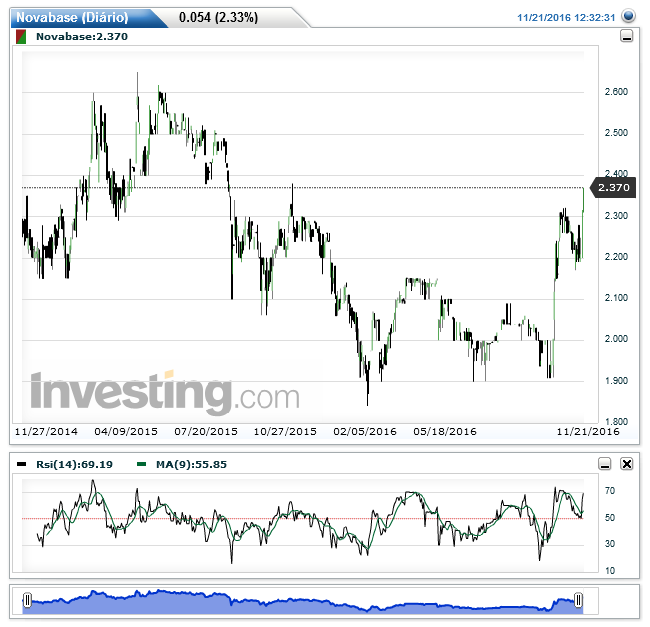This screenshot has width=650, height=627.
Task: Click the Rsi(14):69.19 legend label
Action: click(74, 464)
